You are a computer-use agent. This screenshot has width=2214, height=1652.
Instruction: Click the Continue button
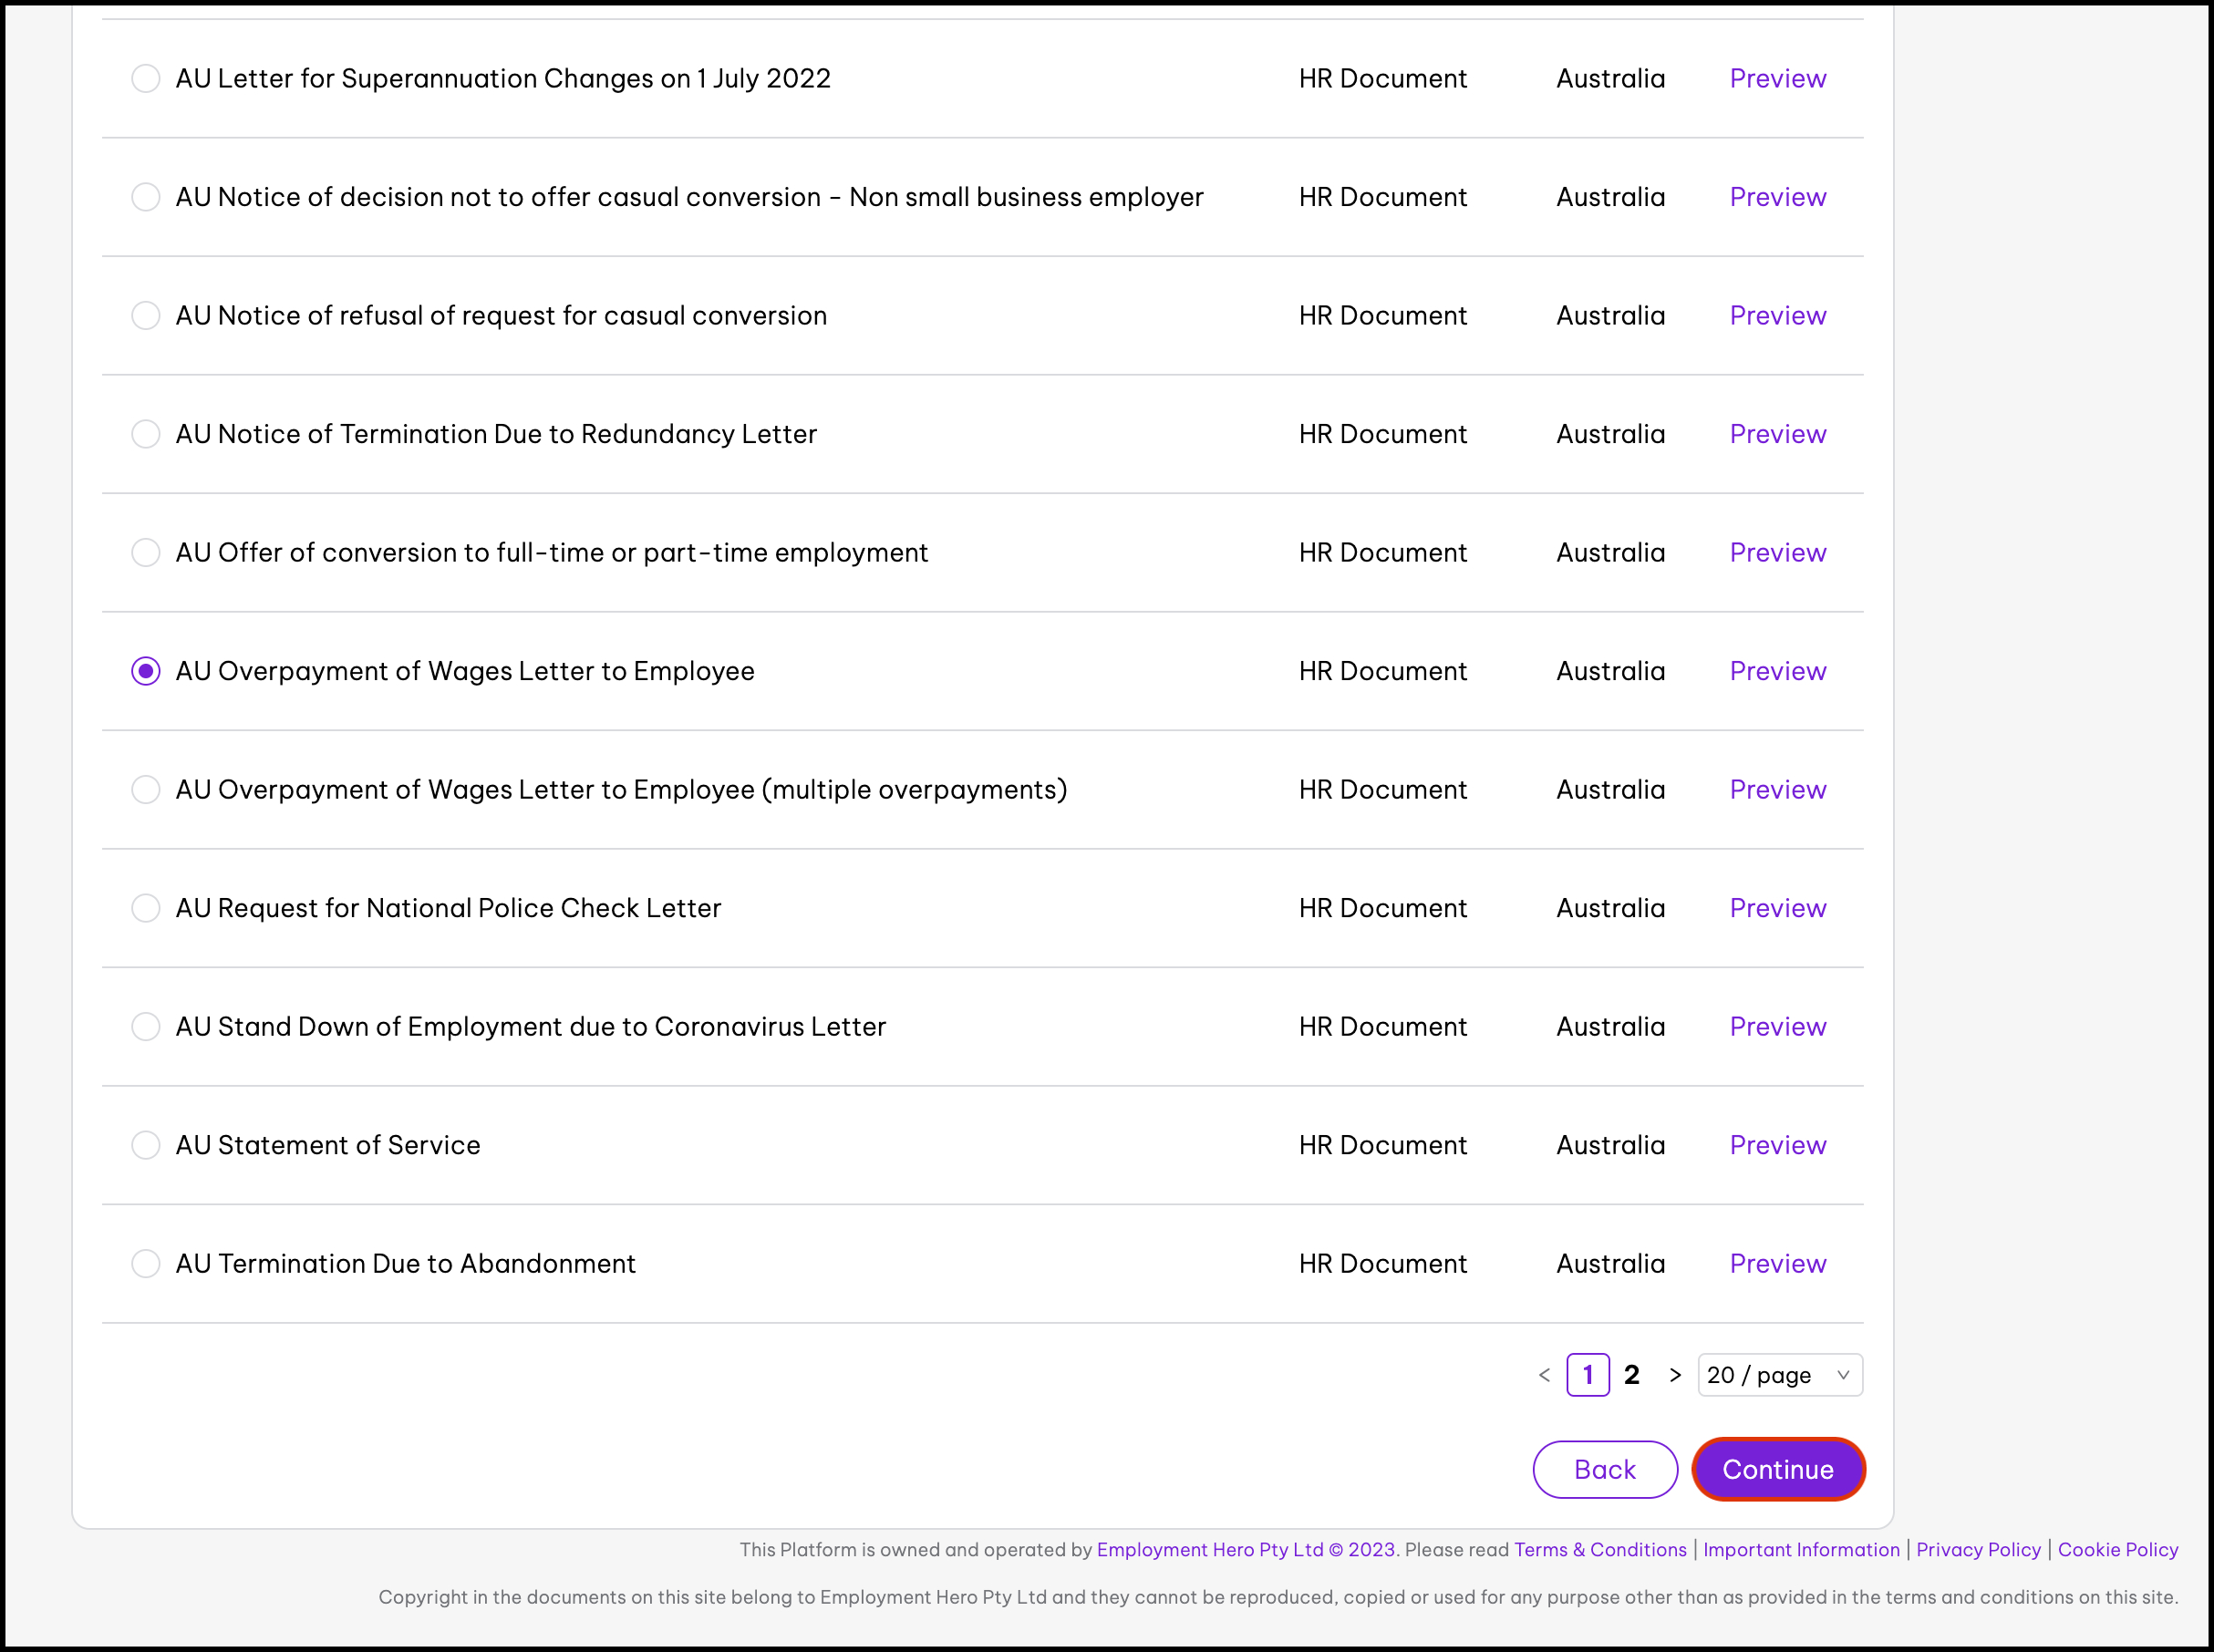1777,1469
